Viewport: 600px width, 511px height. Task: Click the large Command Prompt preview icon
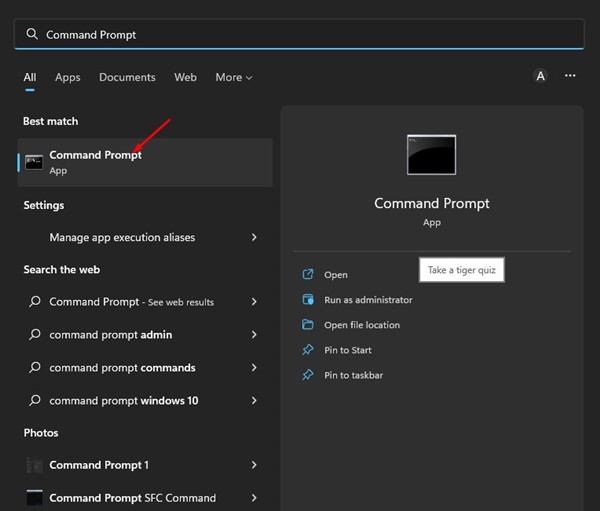tap(431, 155)
